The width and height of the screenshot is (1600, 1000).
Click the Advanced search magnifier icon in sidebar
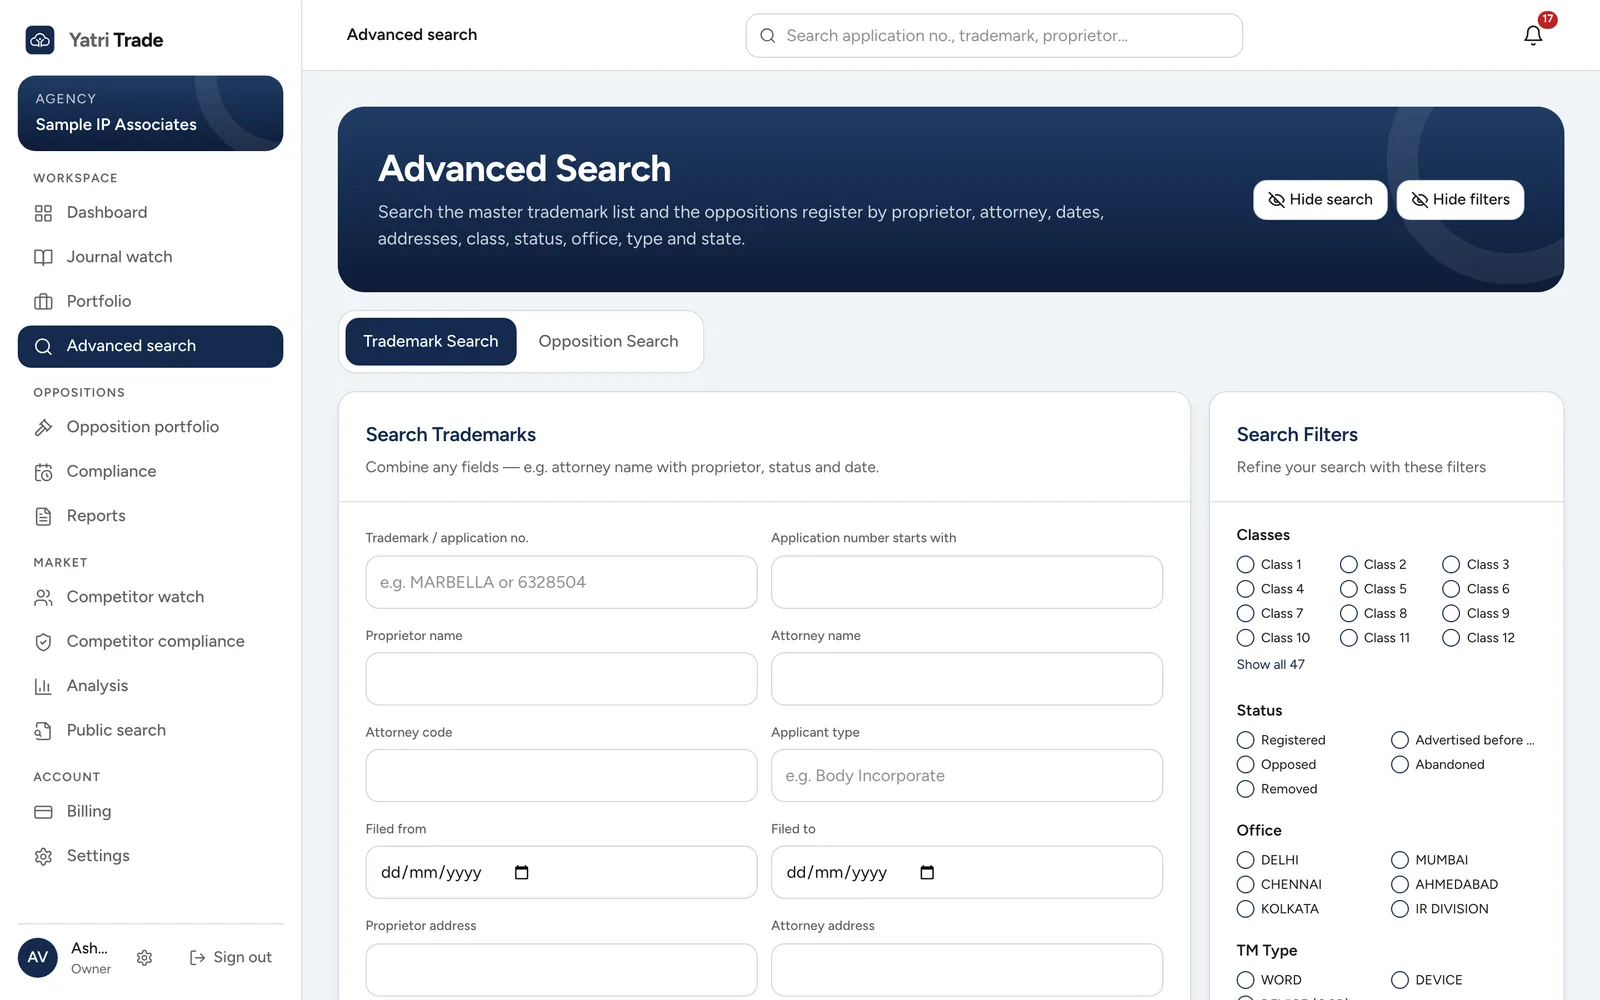pos(43,347)
